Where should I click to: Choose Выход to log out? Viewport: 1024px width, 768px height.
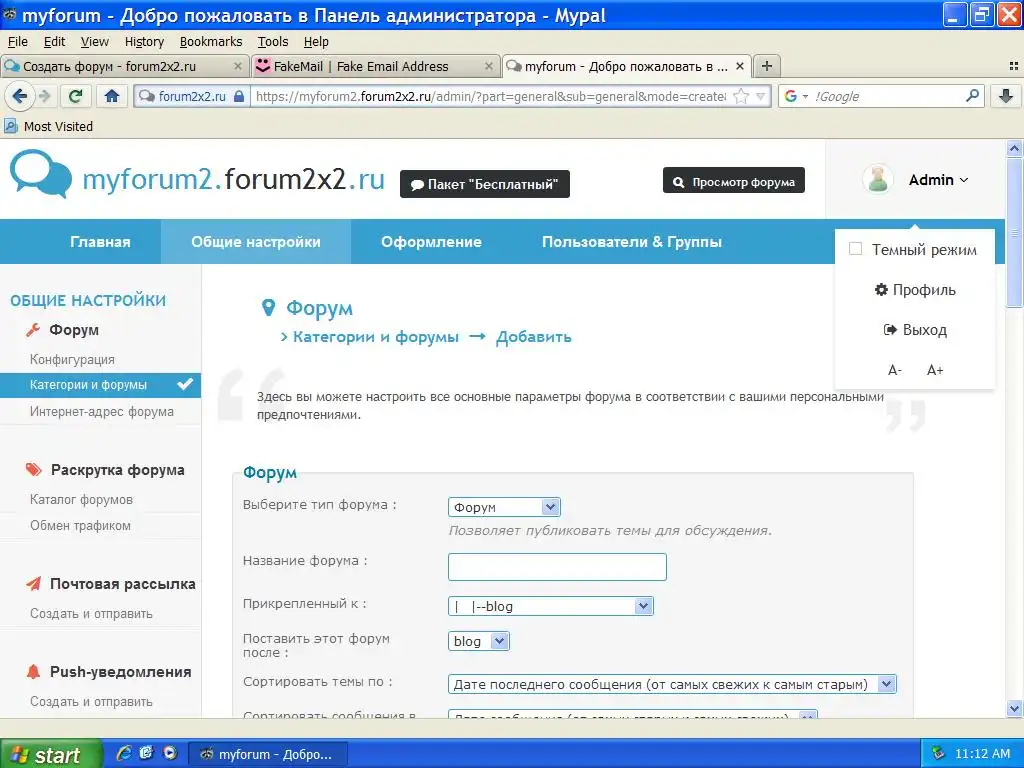(x=915, y=330)
